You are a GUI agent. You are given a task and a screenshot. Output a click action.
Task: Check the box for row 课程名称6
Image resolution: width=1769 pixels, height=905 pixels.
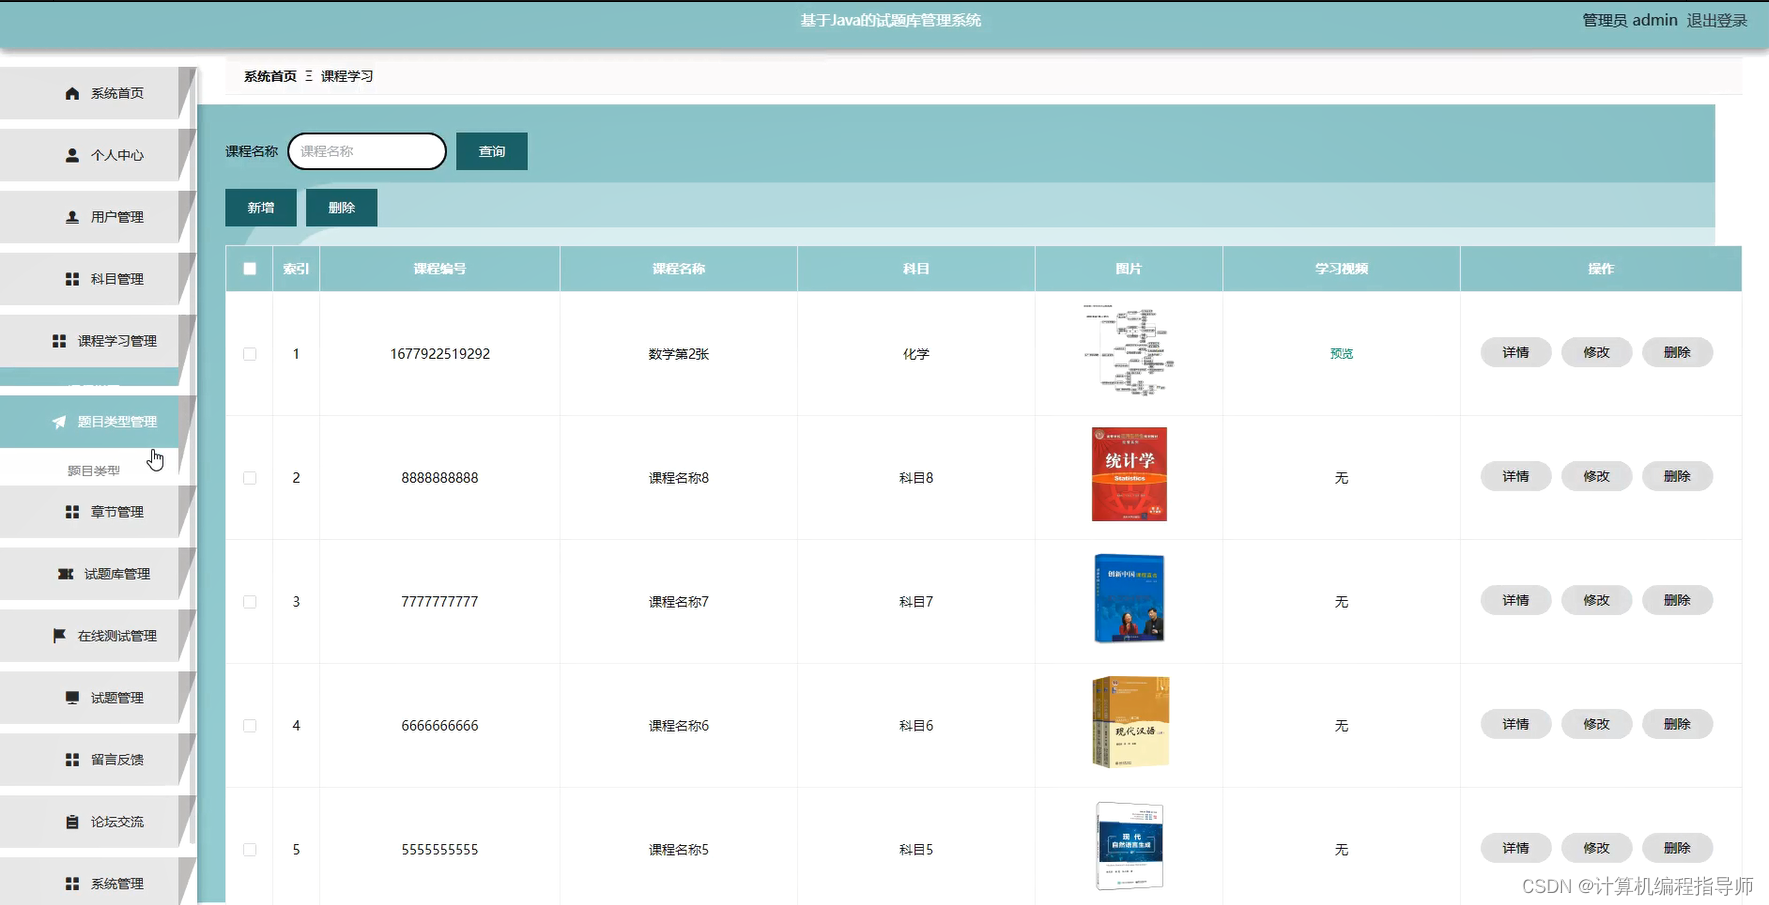point(250,726)
